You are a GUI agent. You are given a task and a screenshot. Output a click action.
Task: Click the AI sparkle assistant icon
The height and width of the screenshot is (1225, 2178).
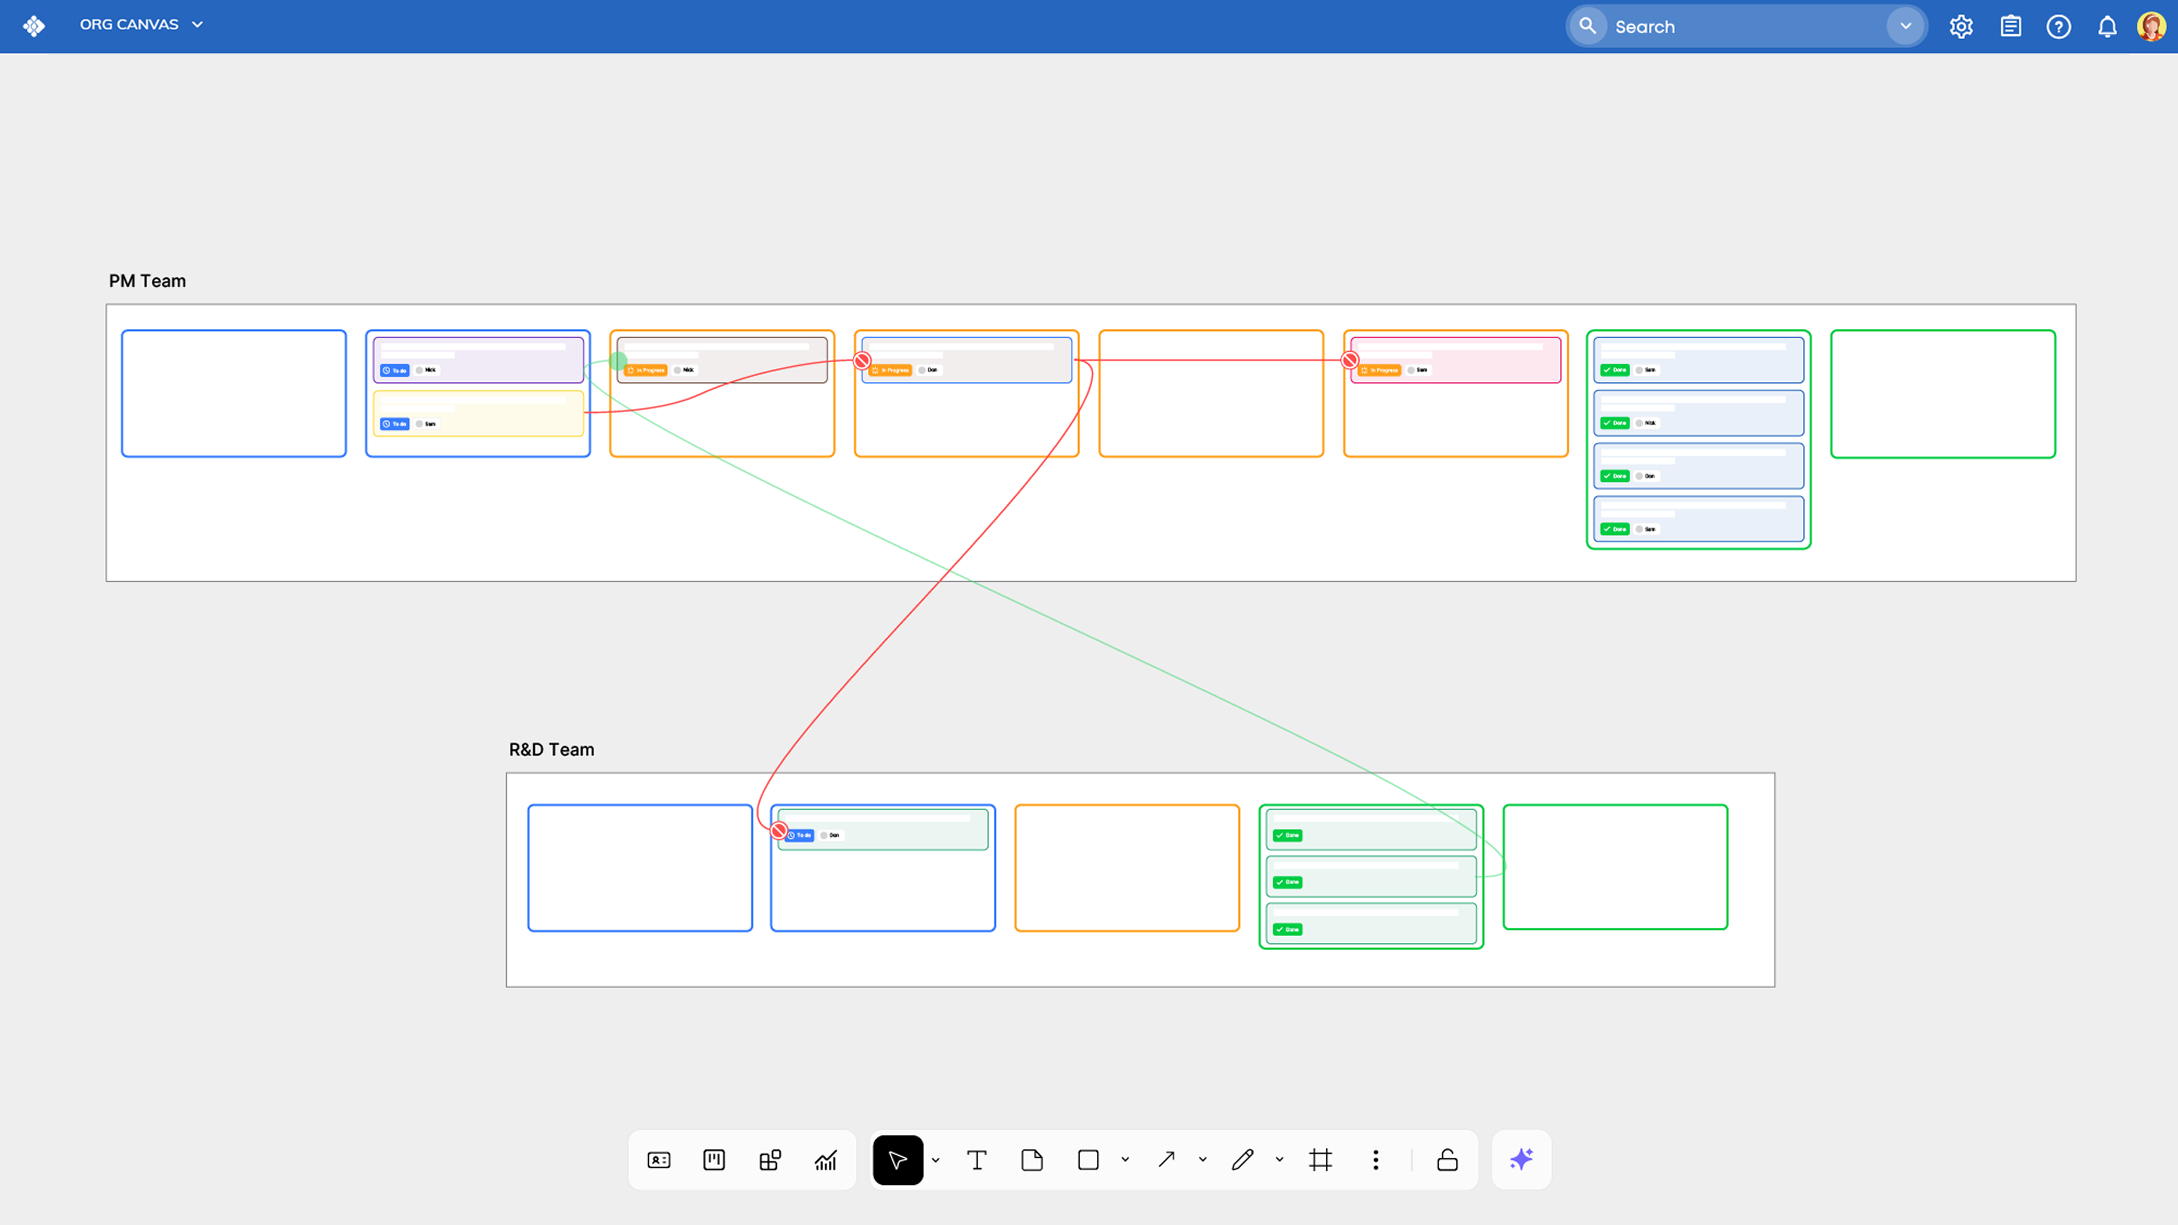click(x=1521, y=1160)
